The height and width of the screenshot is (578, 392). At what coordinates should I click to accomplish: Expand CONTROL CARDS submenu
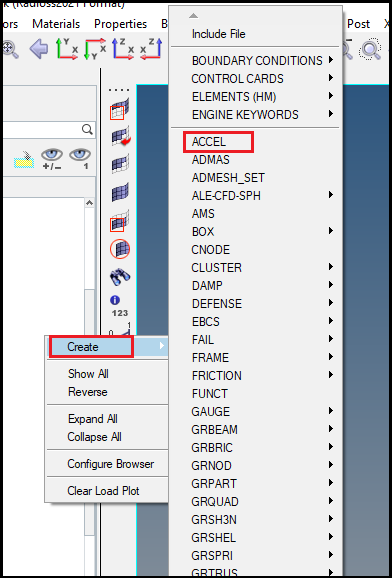tap(256, 79)
